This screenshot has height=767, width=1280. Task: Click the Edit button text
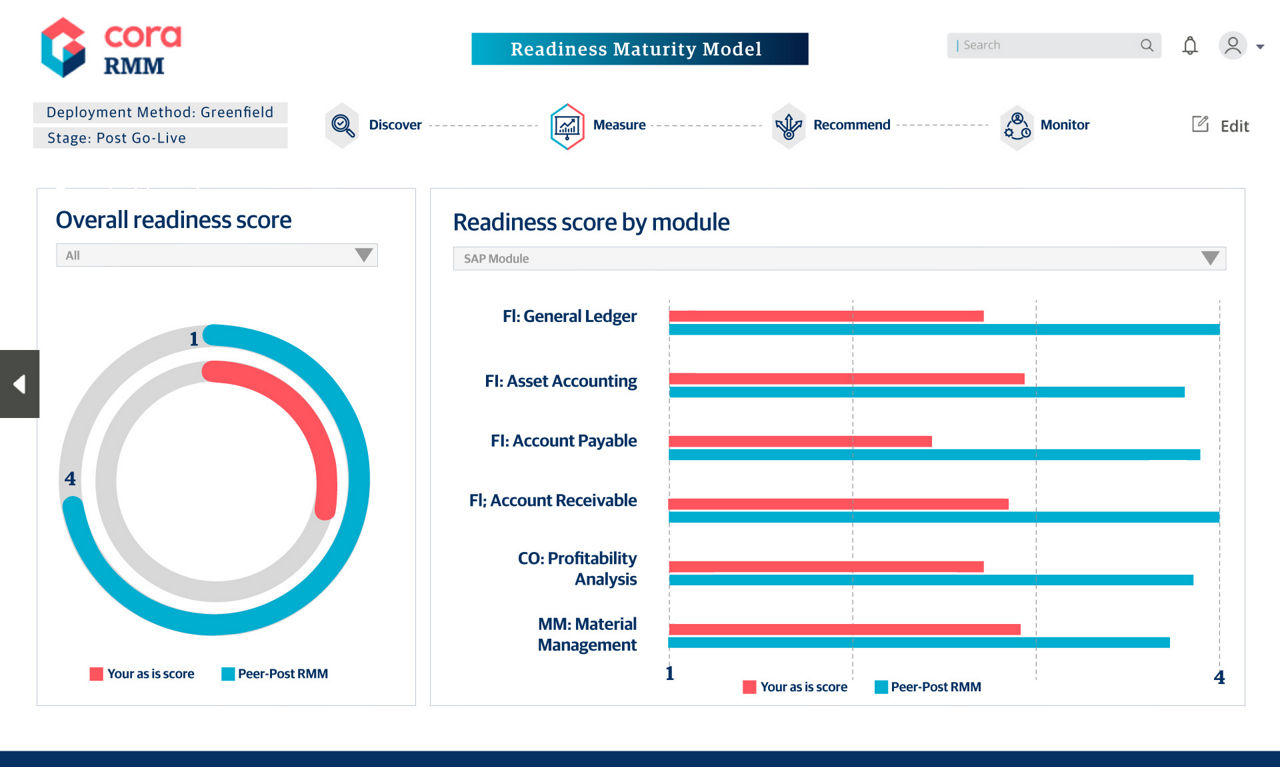(x=1234, y=126)
